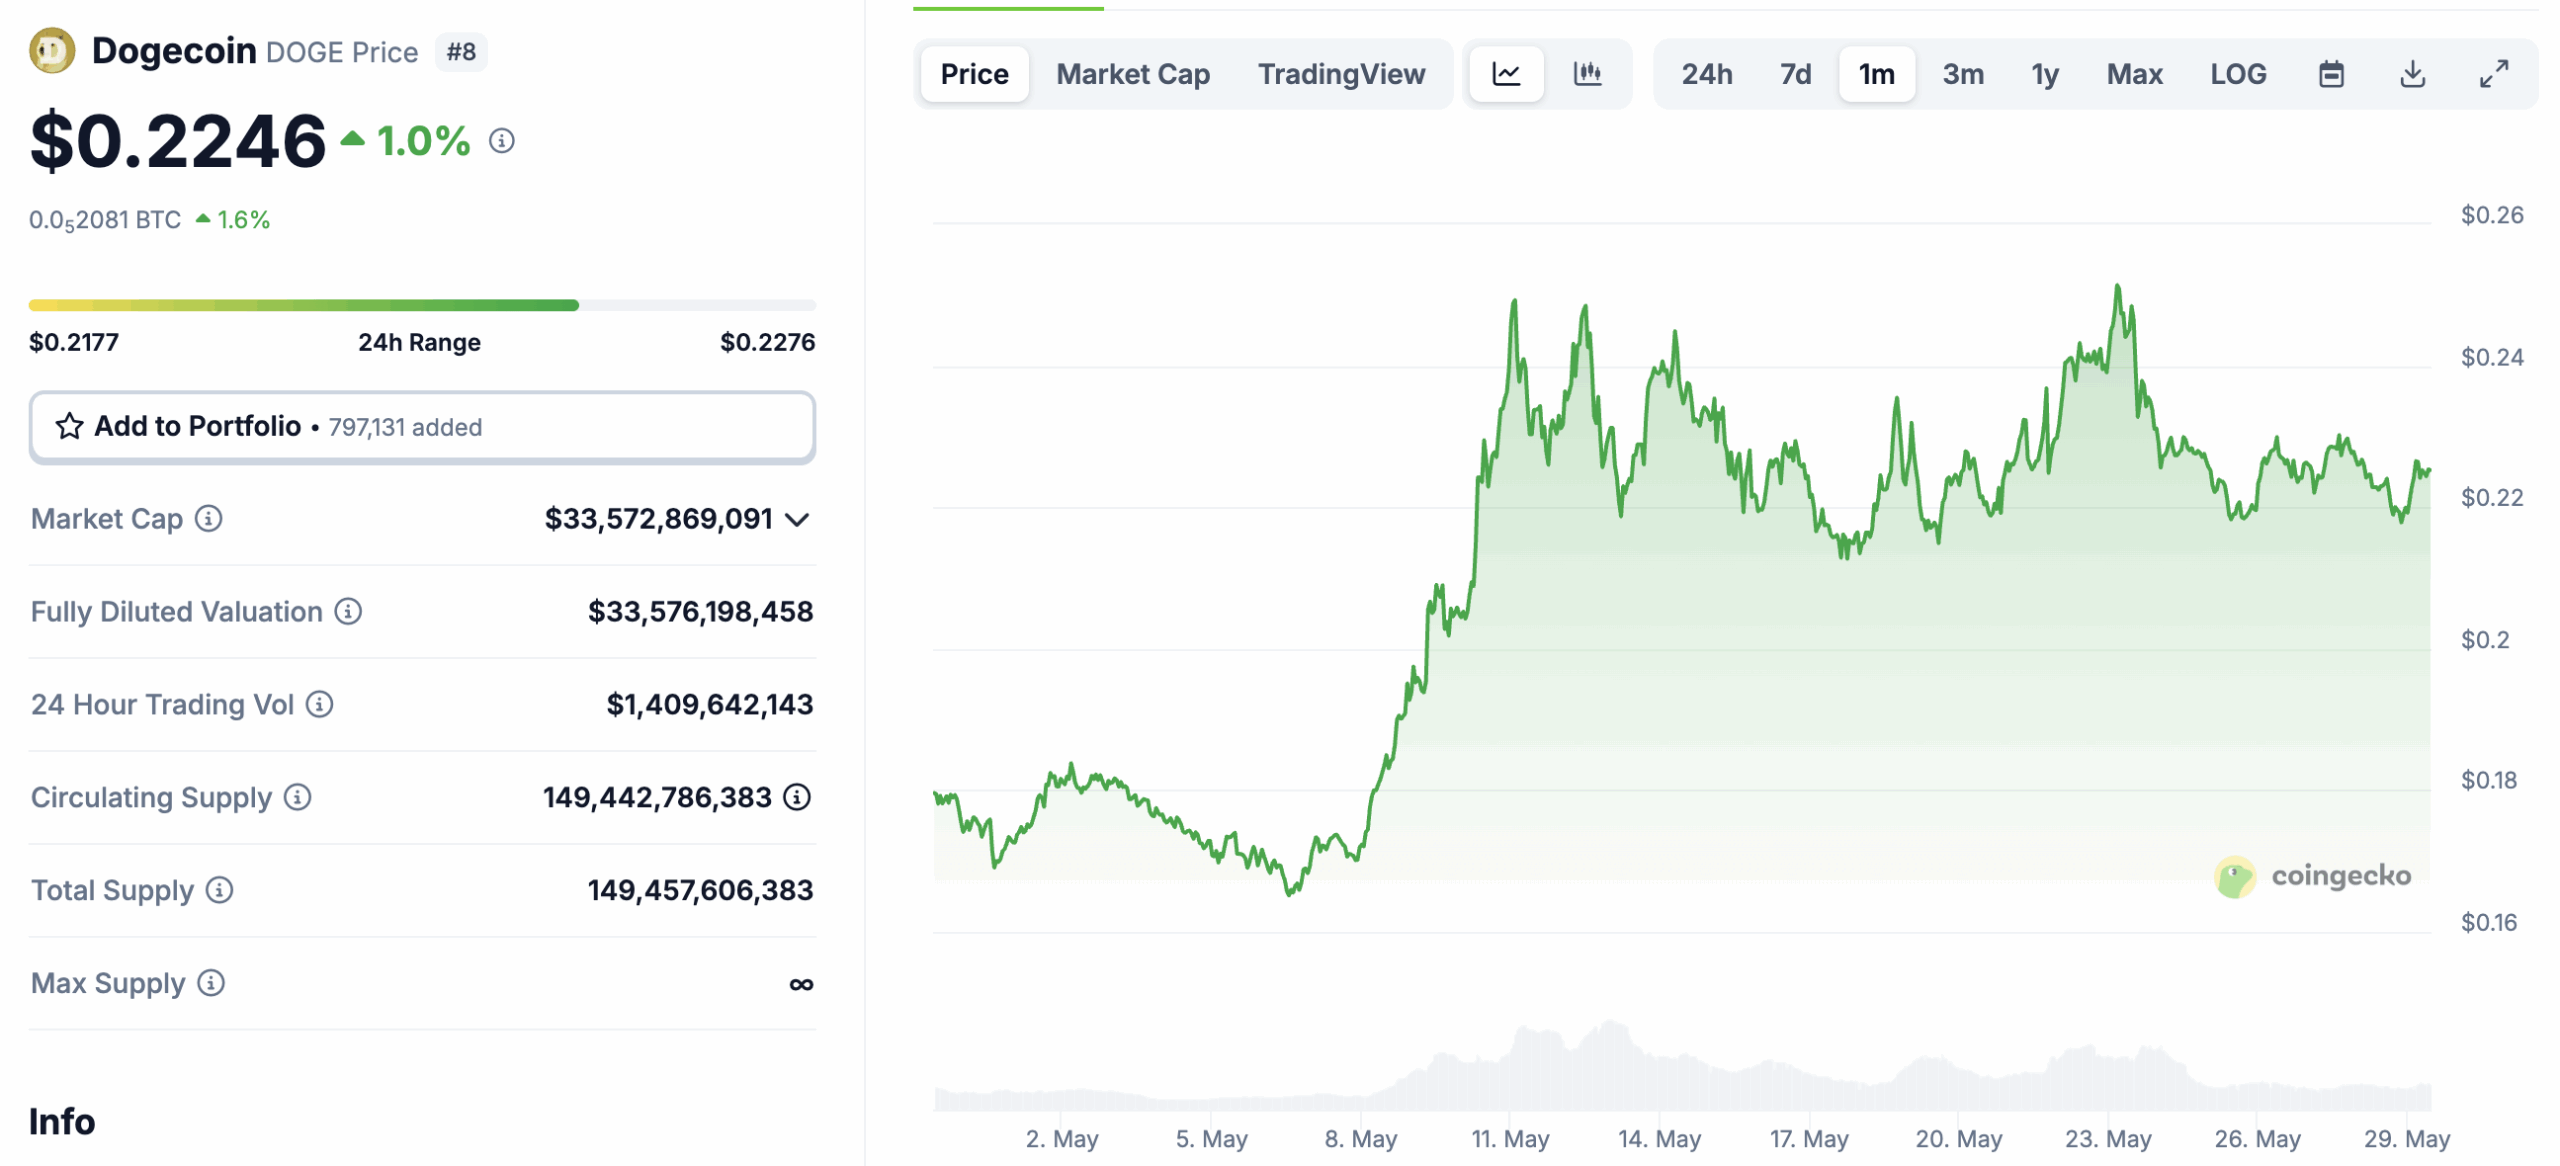This screenshot has height=1166, width=2560.
Task: Open the Circulating Supply info icon dropdown
Action: pyautogui.click(x=297, y=798)
